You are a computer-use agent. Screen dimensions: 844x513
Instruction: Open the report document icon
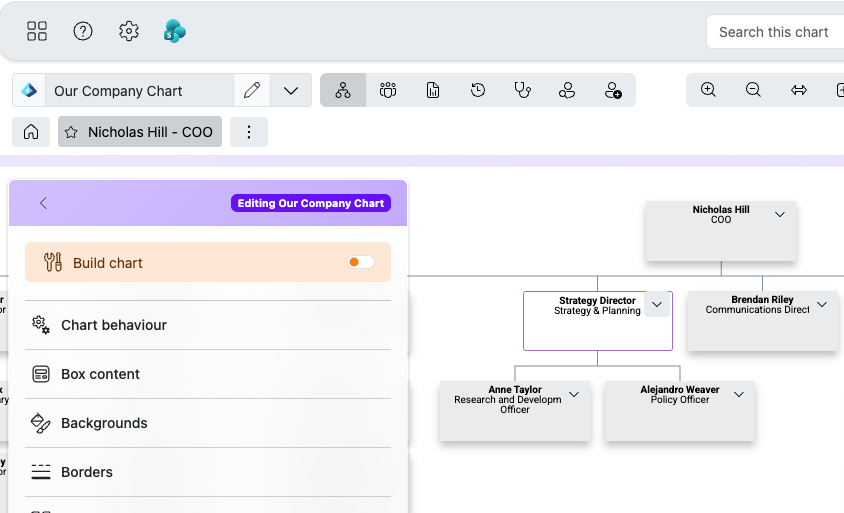click(433, 90)
